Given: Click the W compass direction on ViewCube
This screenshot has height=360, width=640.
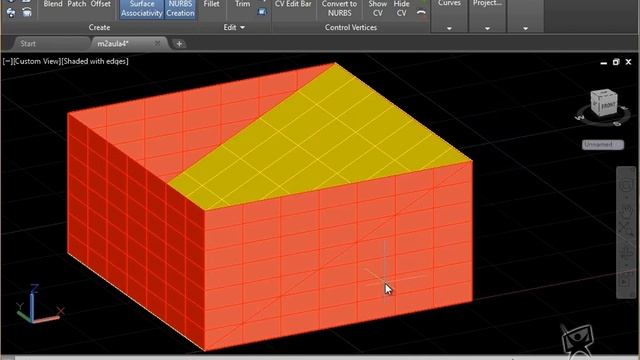Looking at the screenshot, I should 579,118.
